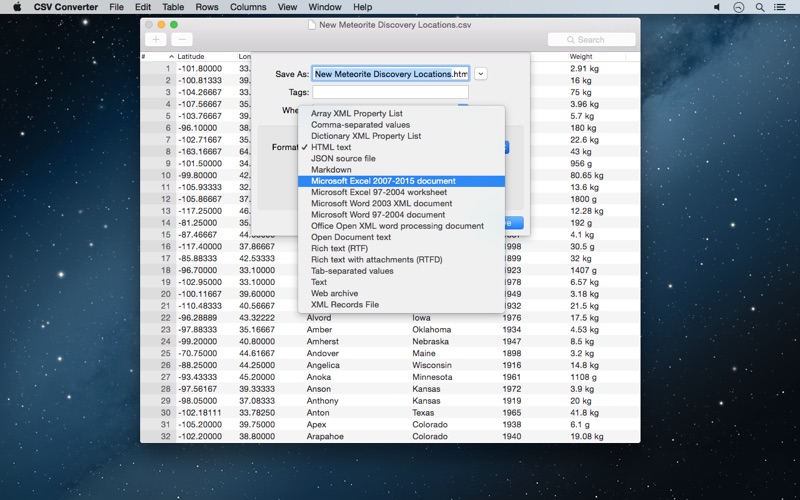Click the Maine state cell
This screenshot has width=800, height=500.
point(424,353)
